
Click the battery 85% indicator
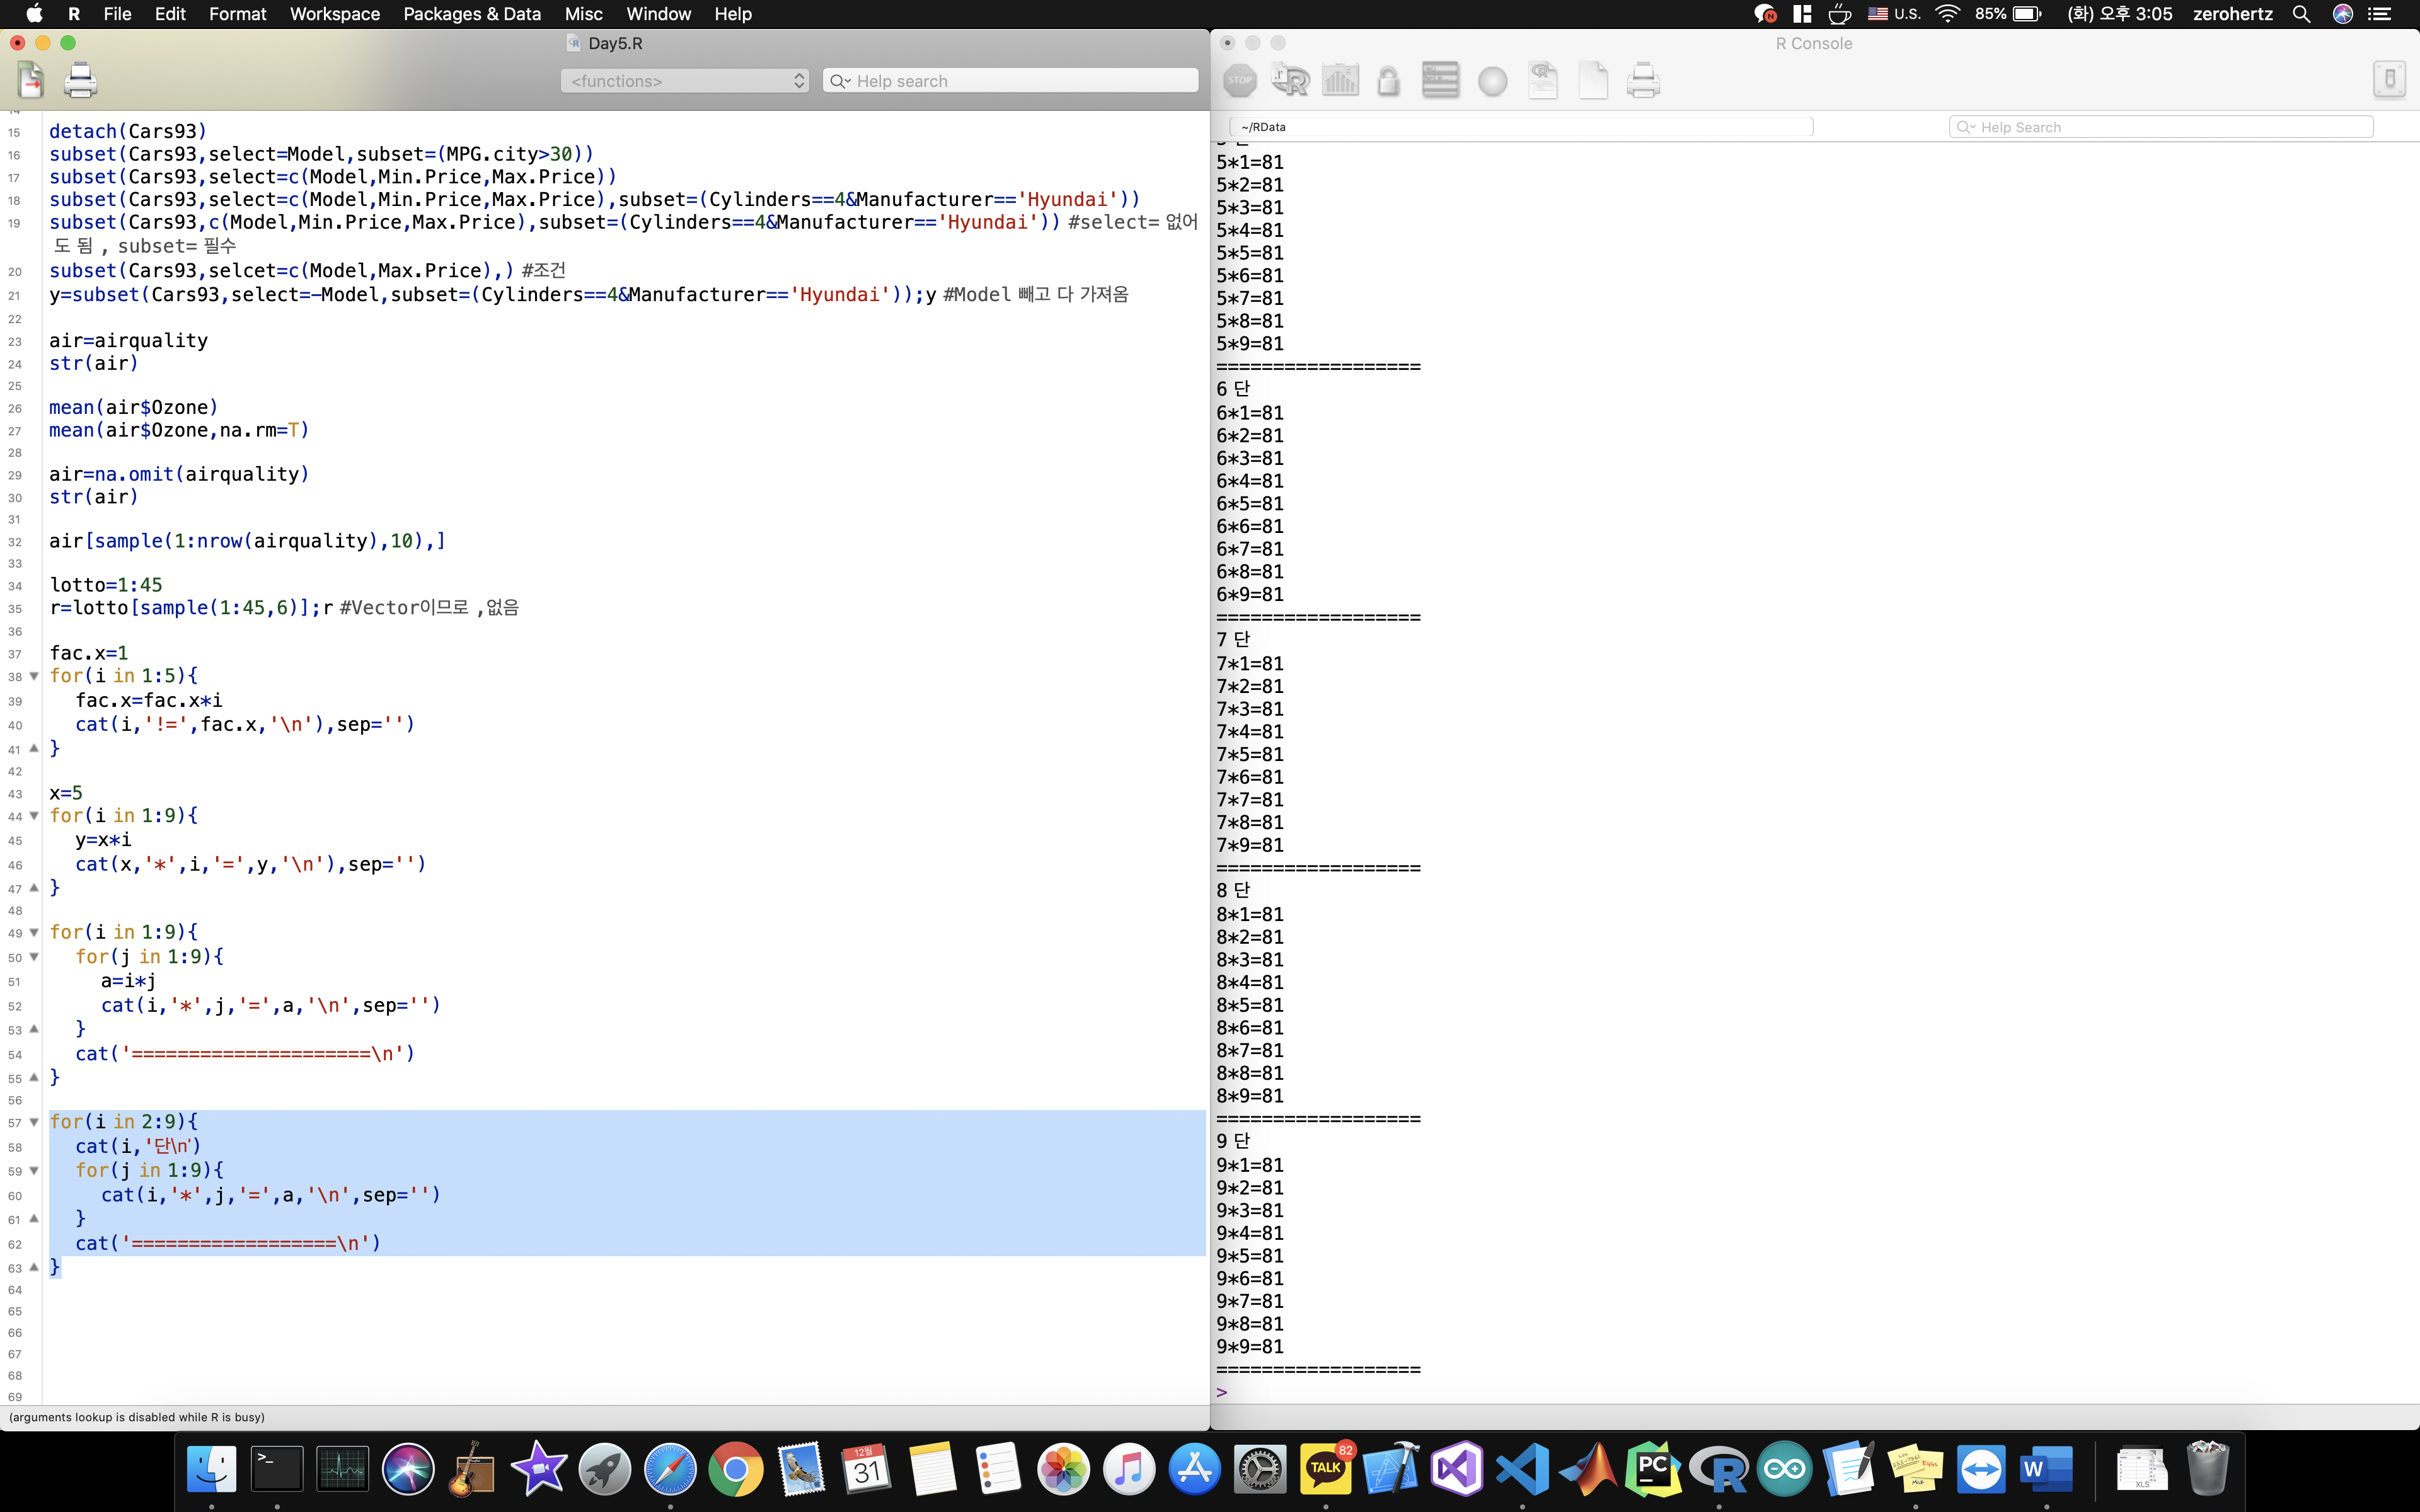2008,14
